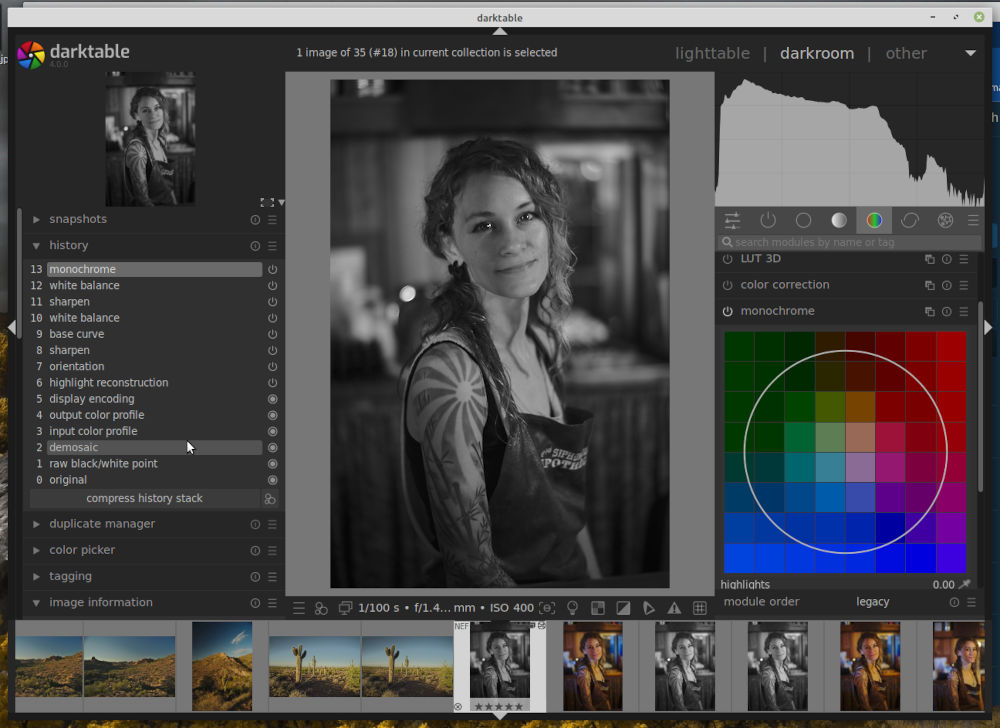This screenshot has width=1000, height=728.
Task: Enable the color correction module
Action: pyautogui.click(x=728, y=286)
